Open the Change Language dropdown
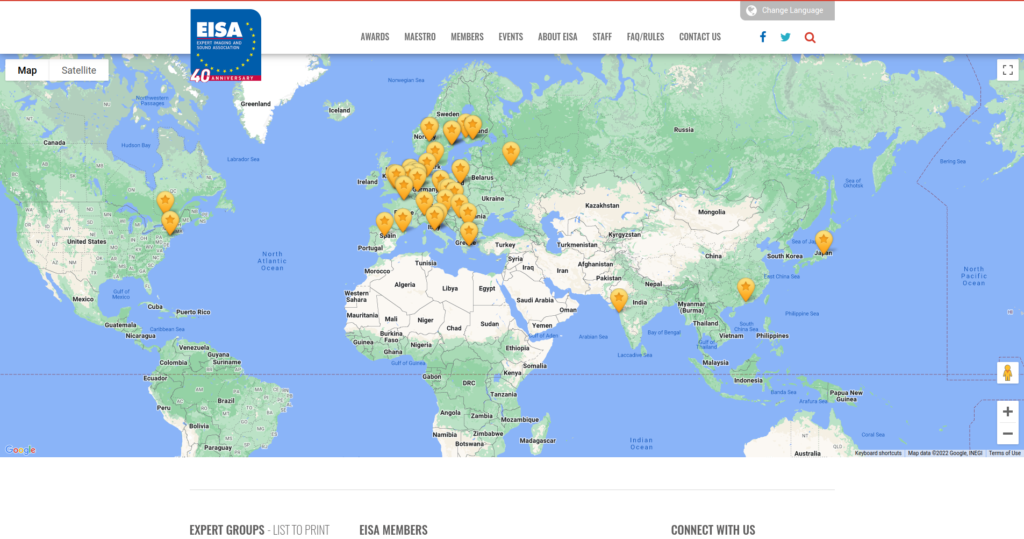The image size is (1024, 539). pyautogui.click(x=787, y=10)
